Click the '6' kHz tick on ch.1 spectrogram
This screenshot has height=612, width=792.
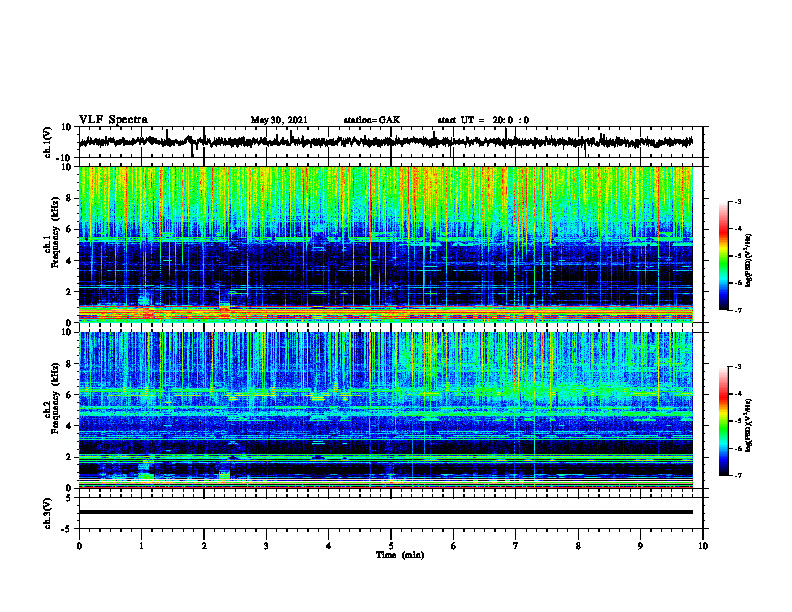(69, 229)
